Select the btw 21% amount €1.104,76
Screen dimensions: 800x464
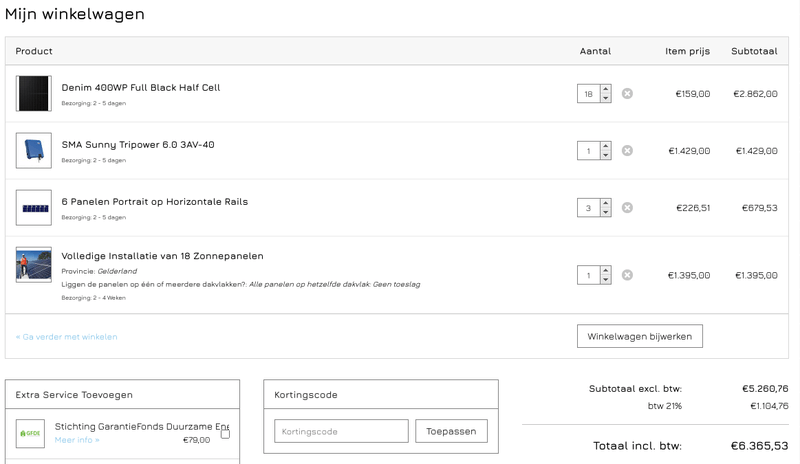769,406
